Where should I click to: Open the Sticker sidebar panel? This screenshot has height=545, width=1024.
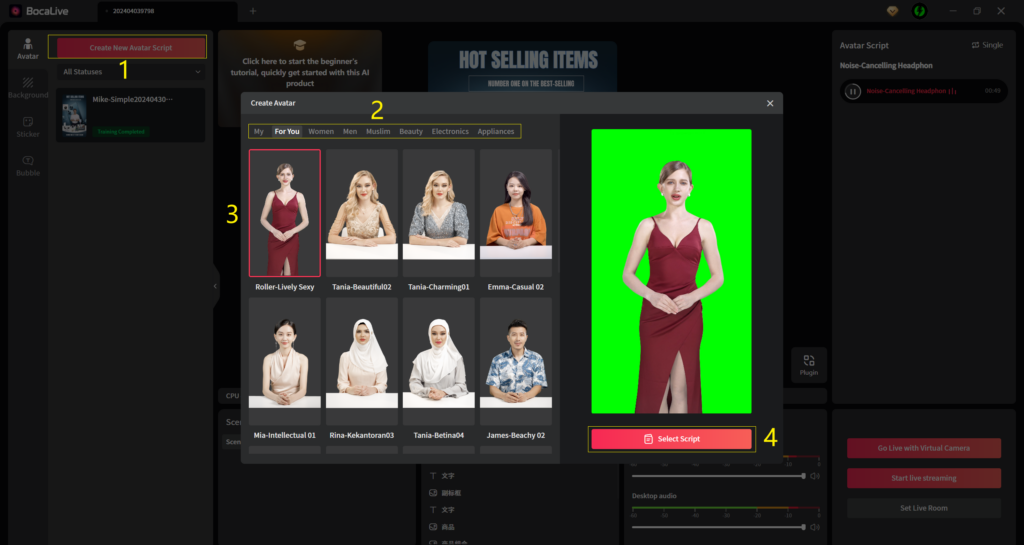pyautogui.click(x=27, y=127)
